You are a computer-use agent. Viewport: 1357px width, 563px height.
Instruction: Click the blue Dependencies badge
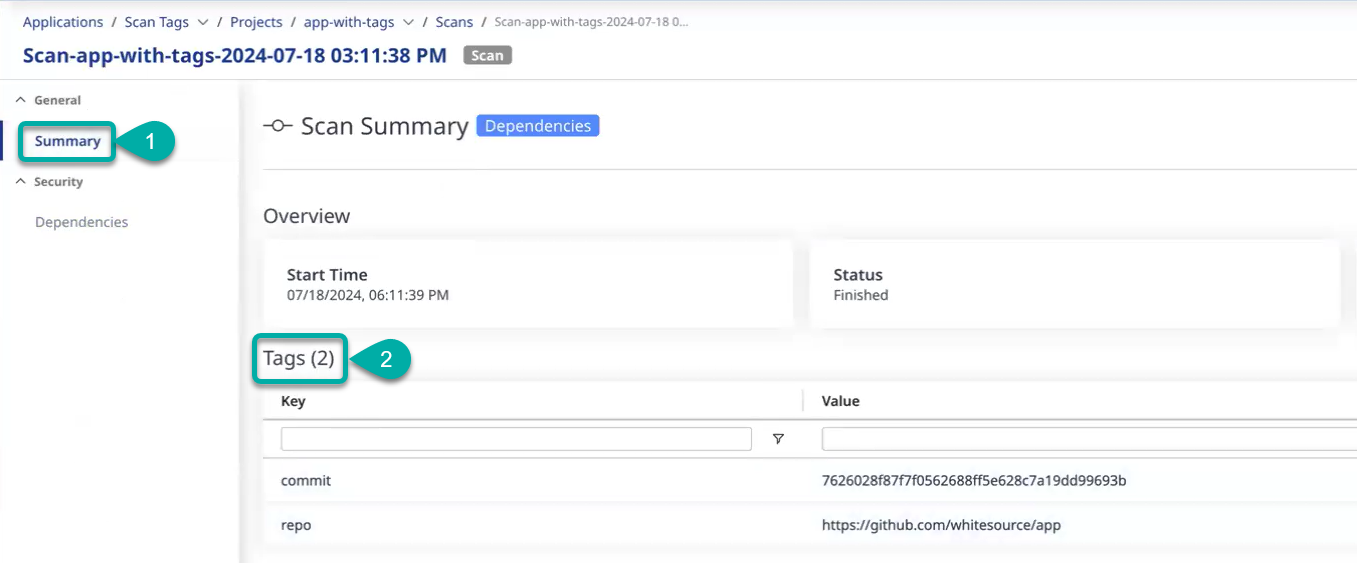537,126
